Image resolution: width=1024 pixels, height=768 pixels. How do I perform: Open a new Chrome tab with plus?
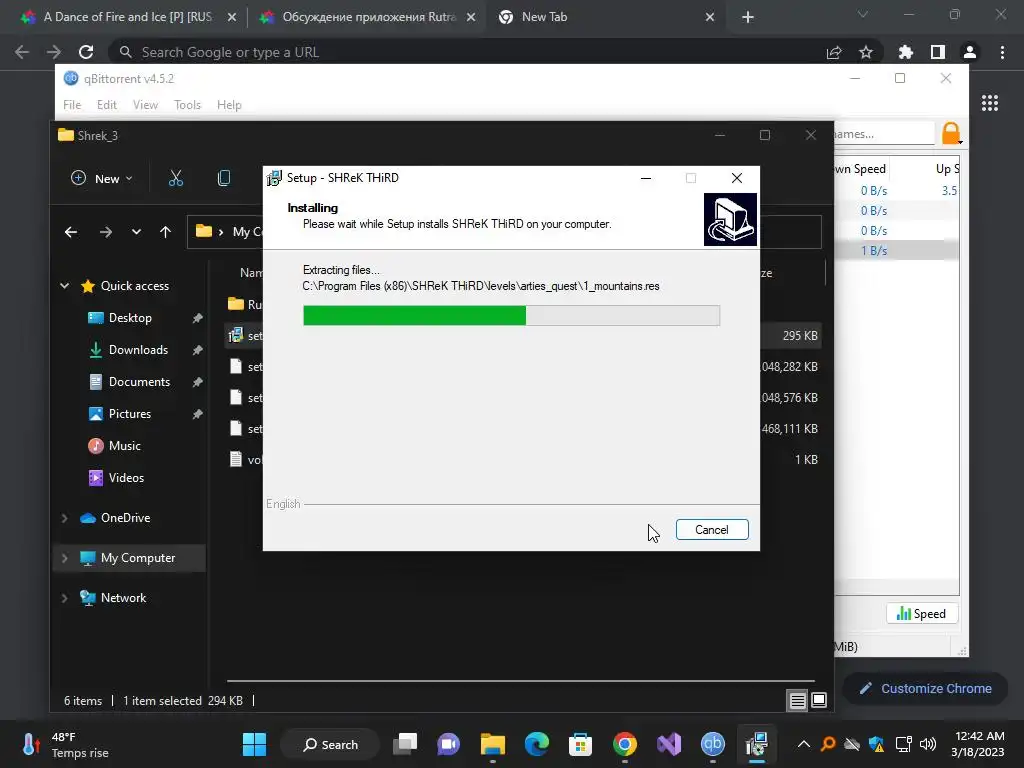(x=748, y=18)
